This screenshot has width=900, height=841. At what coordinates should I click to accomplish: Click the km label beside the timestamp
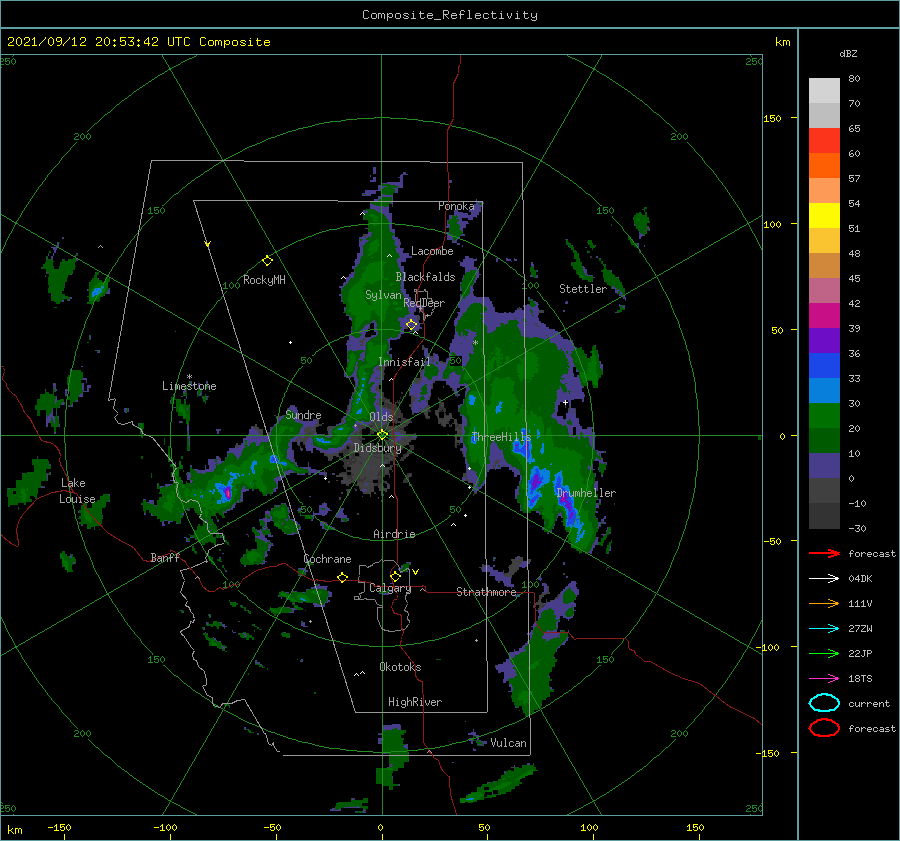pos(782,42)
